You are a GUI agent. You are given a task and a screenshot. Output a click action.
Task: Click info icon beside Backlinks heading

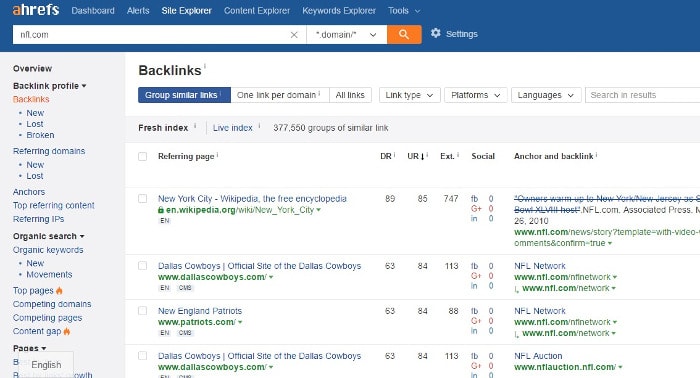(x=205, y=66)
